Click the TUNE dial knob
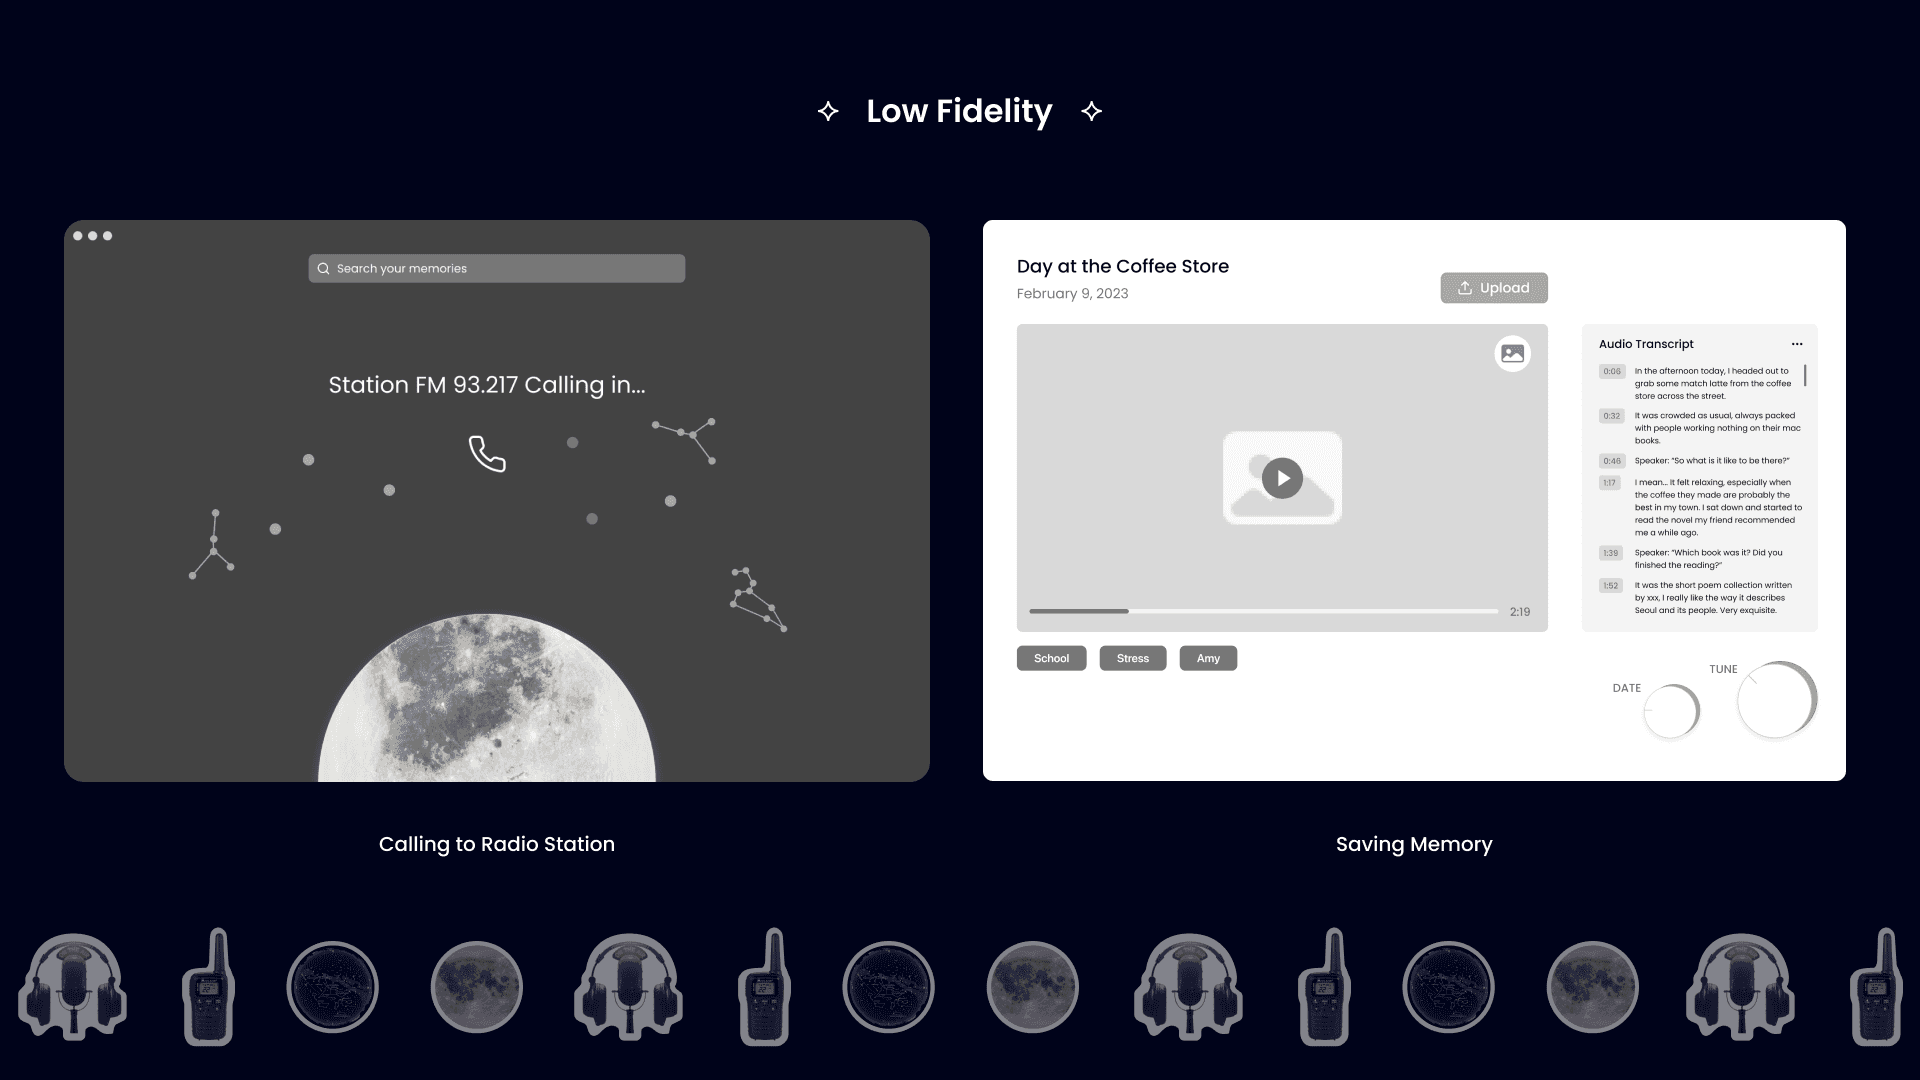Viewport: 1920px width, 1080px height. pyautogui.click(x=1776, y=700)
